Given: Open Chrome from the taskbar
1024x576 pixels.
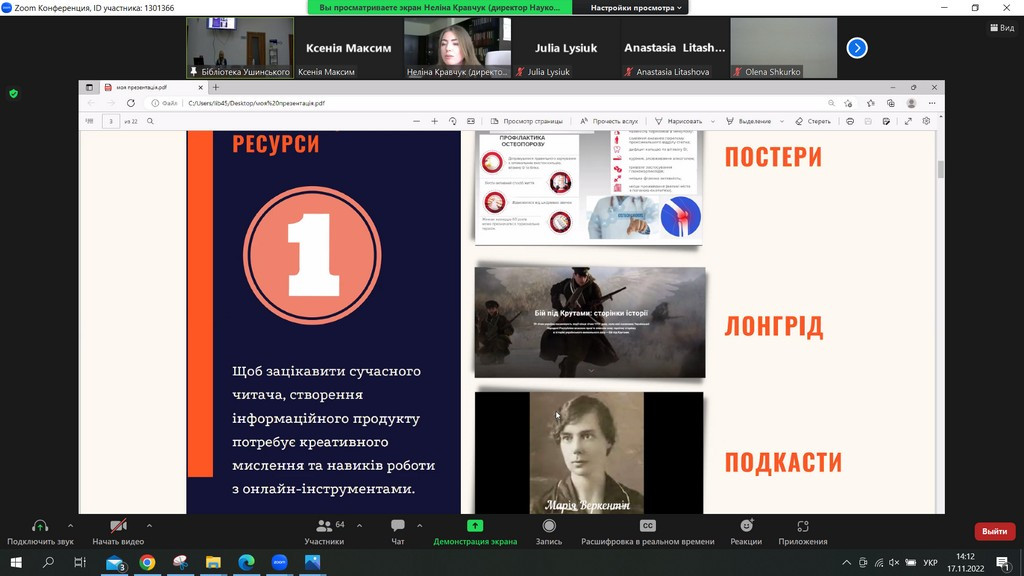Looking at the screenshot, I should tap(148, 562).
